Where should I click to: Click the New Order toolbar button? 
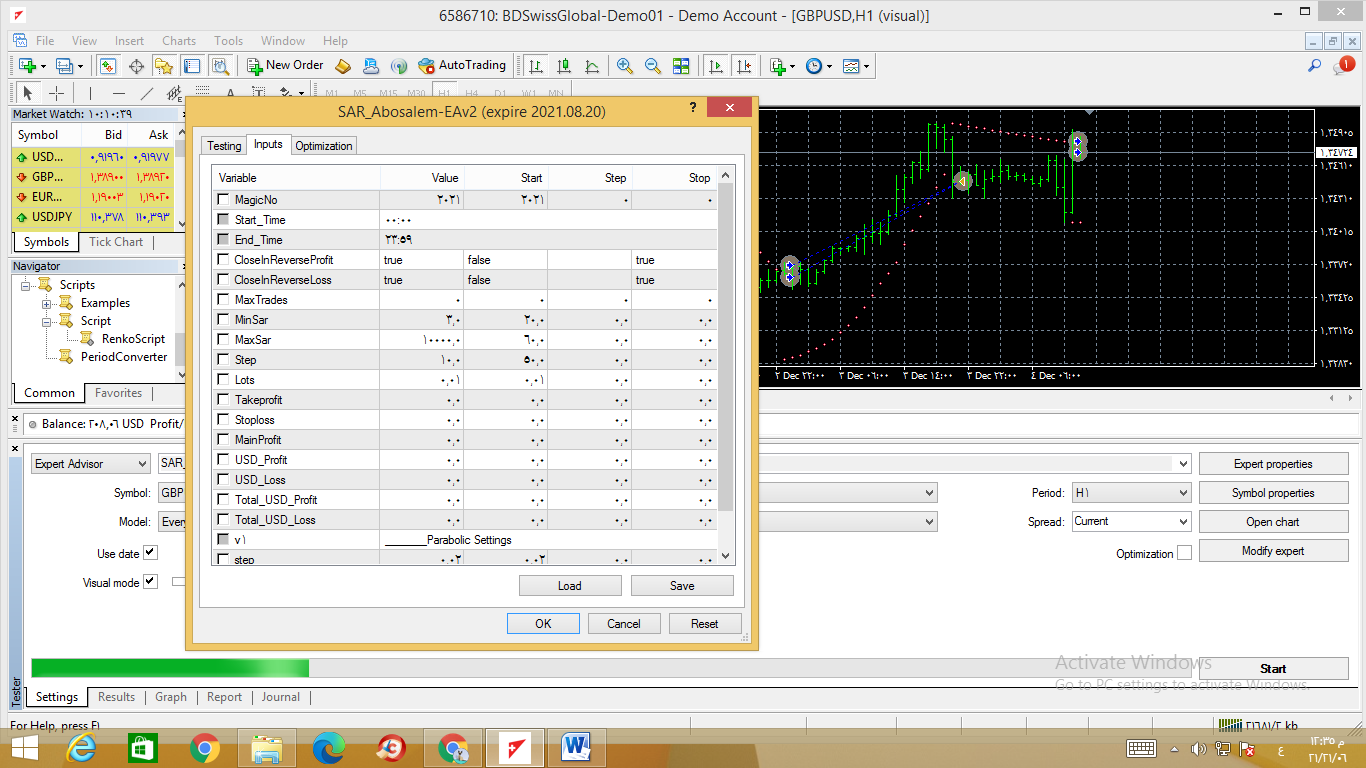click(285, 66)
